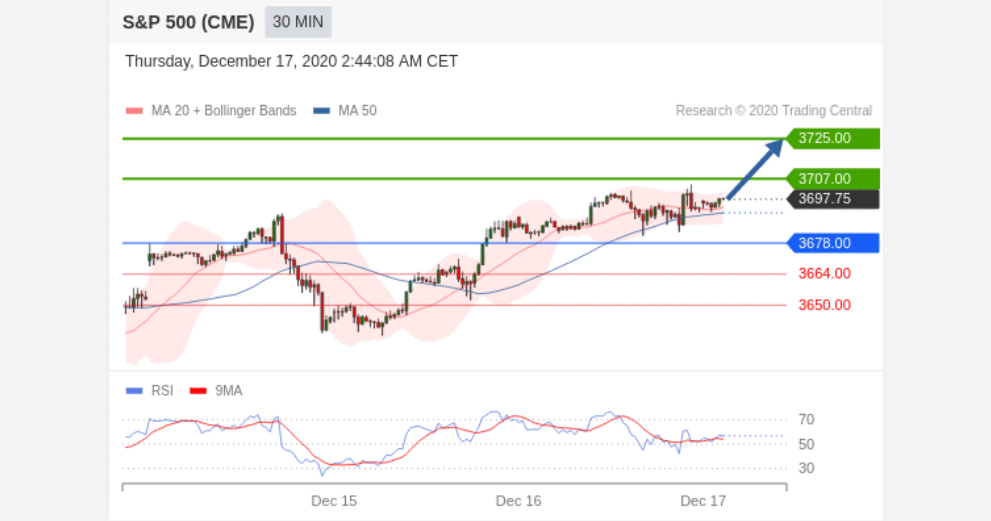
Task: Click the RSI 70 level label
Action: click(806, 419)
